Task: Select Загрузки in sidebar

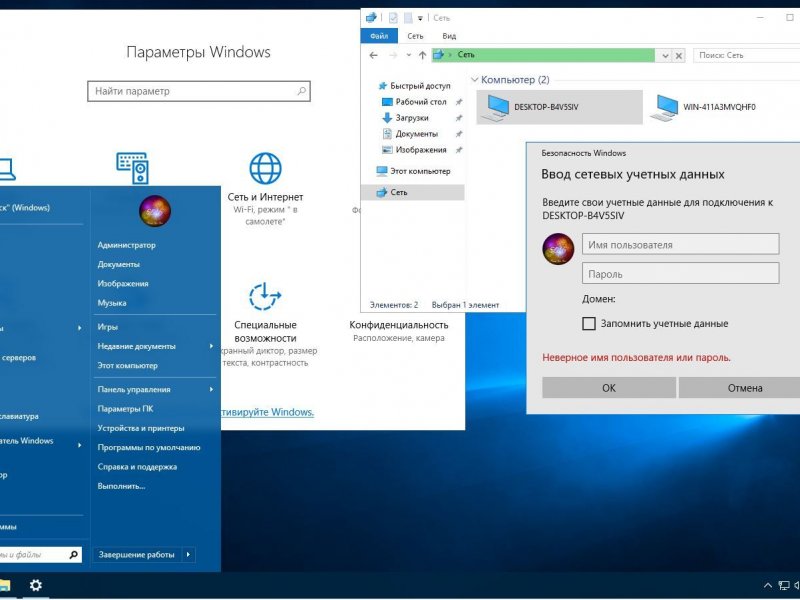Action: click(x=411, y=118)
